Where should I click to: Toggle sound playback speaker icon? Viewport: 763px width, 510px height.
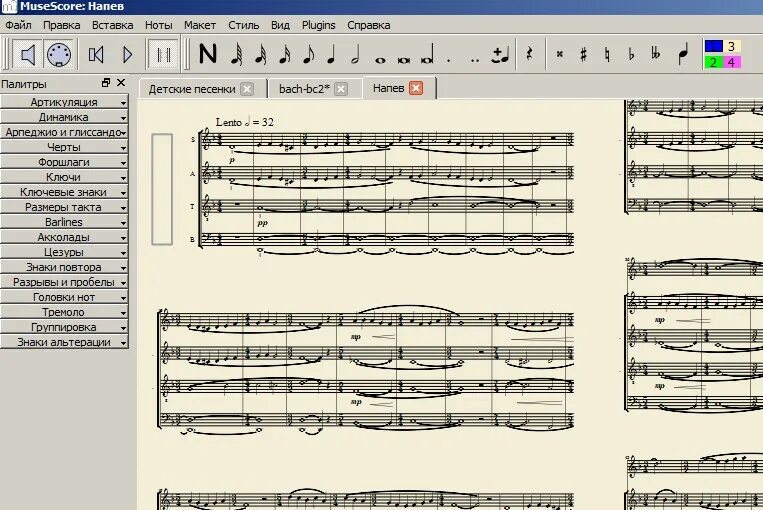tap(28, 54)
